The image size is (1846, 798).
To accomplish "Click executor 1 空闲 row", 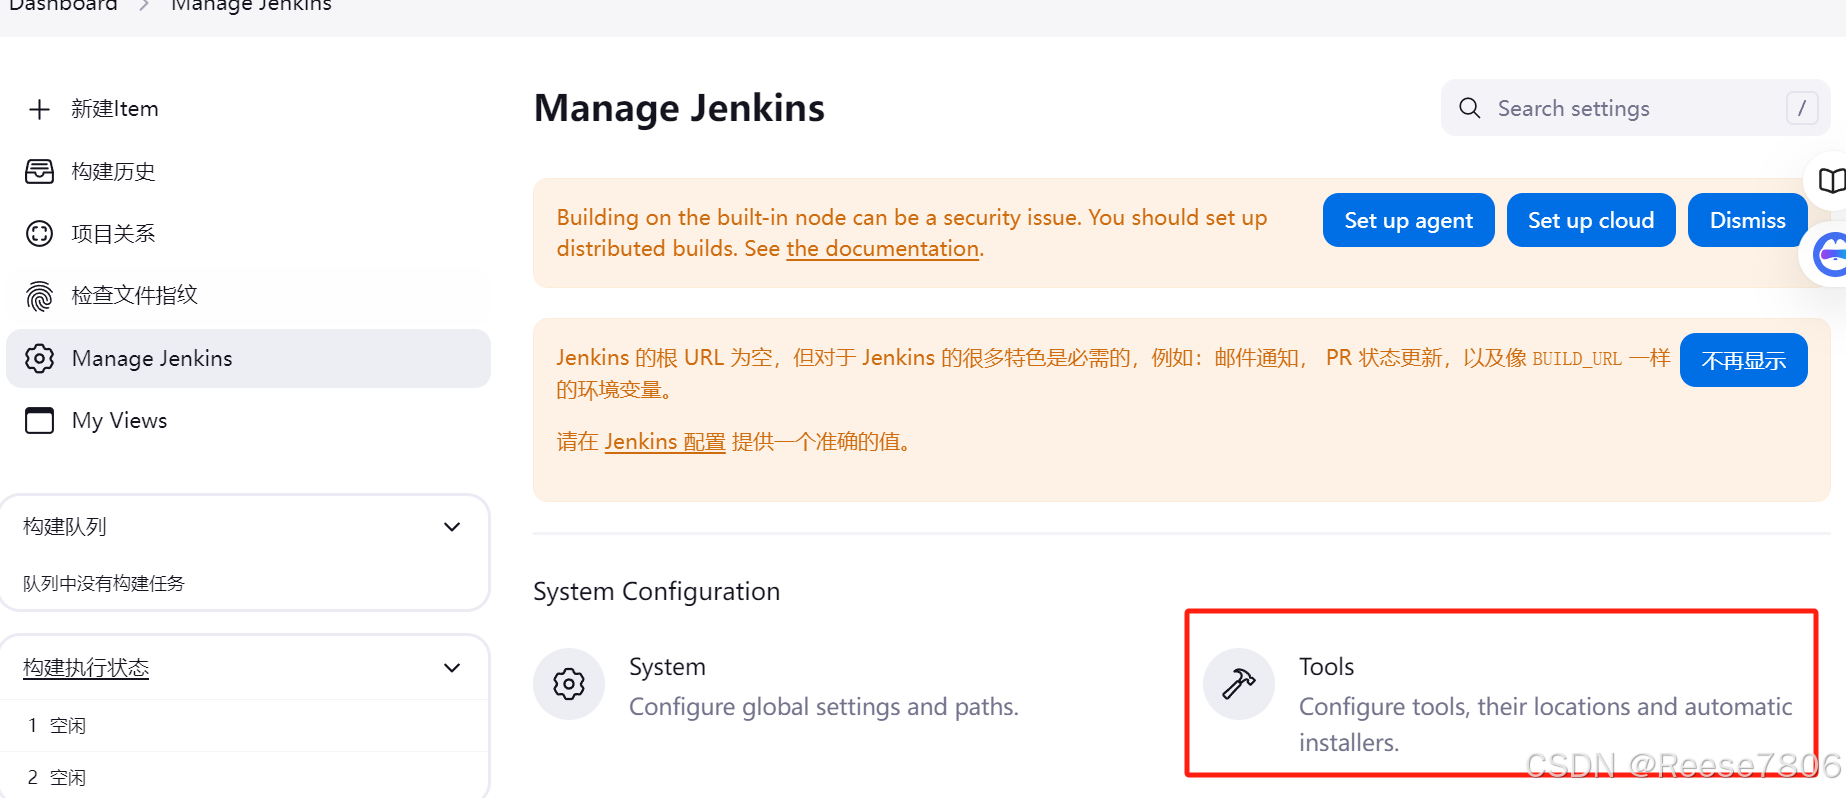I will pos(245,726).
